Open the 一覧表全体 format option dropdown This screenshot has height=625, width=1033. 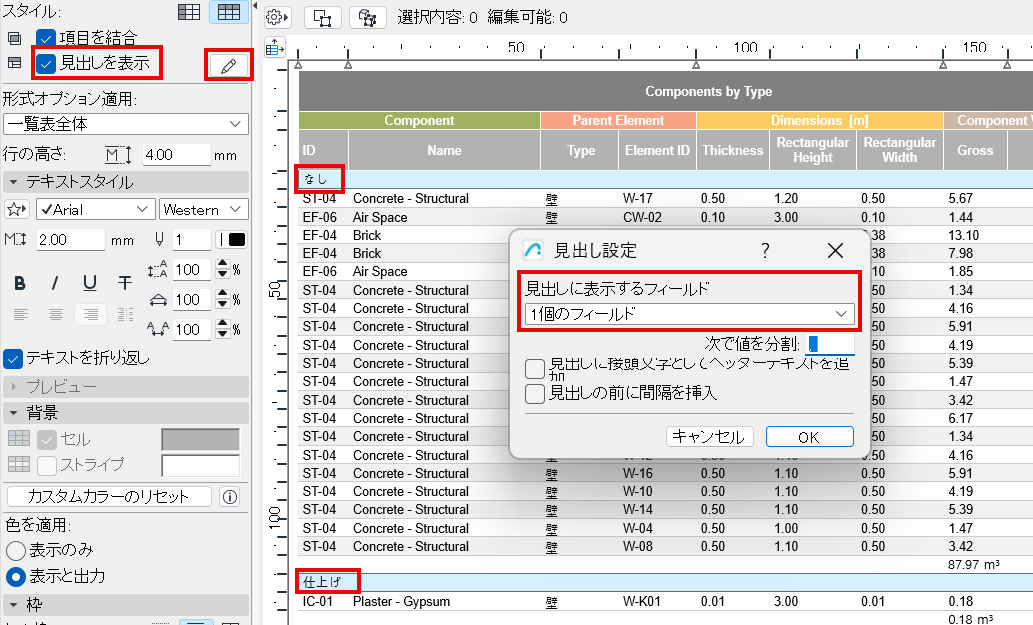125,124
